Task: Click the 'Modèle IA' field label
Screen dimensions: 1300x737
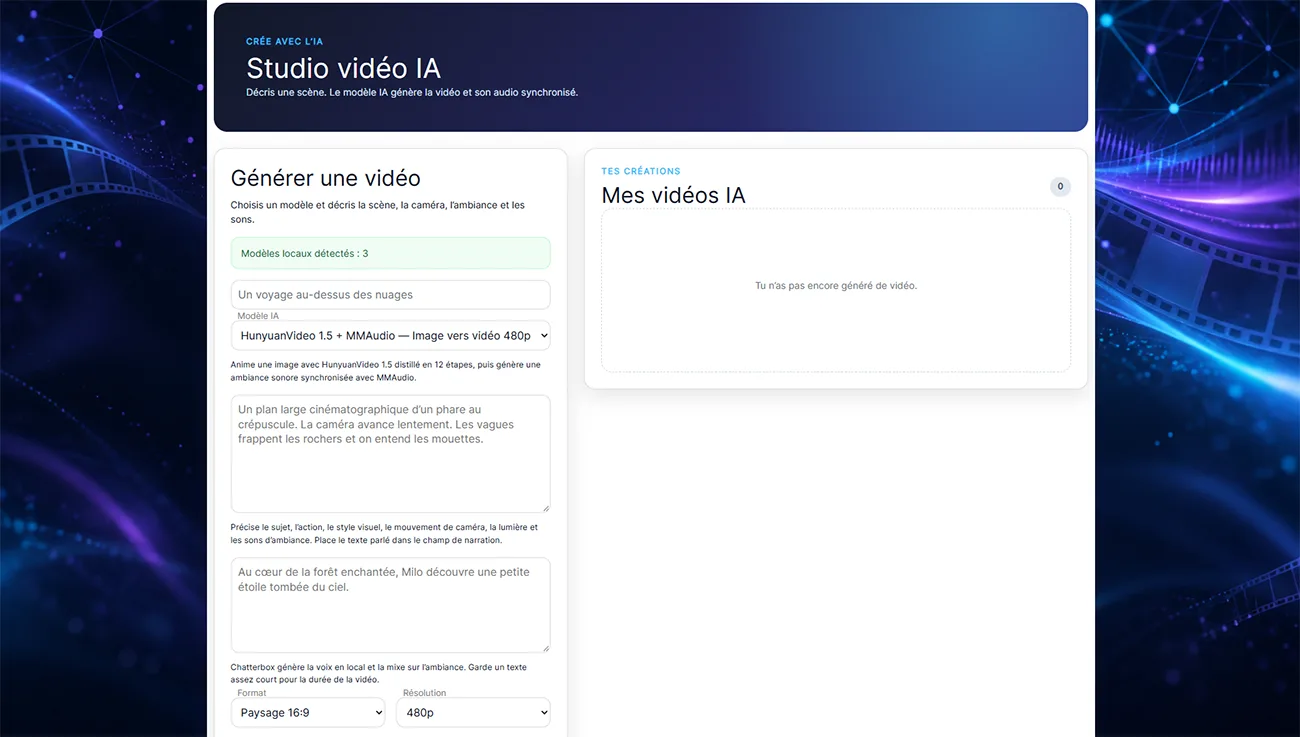Action: (258, 316)
